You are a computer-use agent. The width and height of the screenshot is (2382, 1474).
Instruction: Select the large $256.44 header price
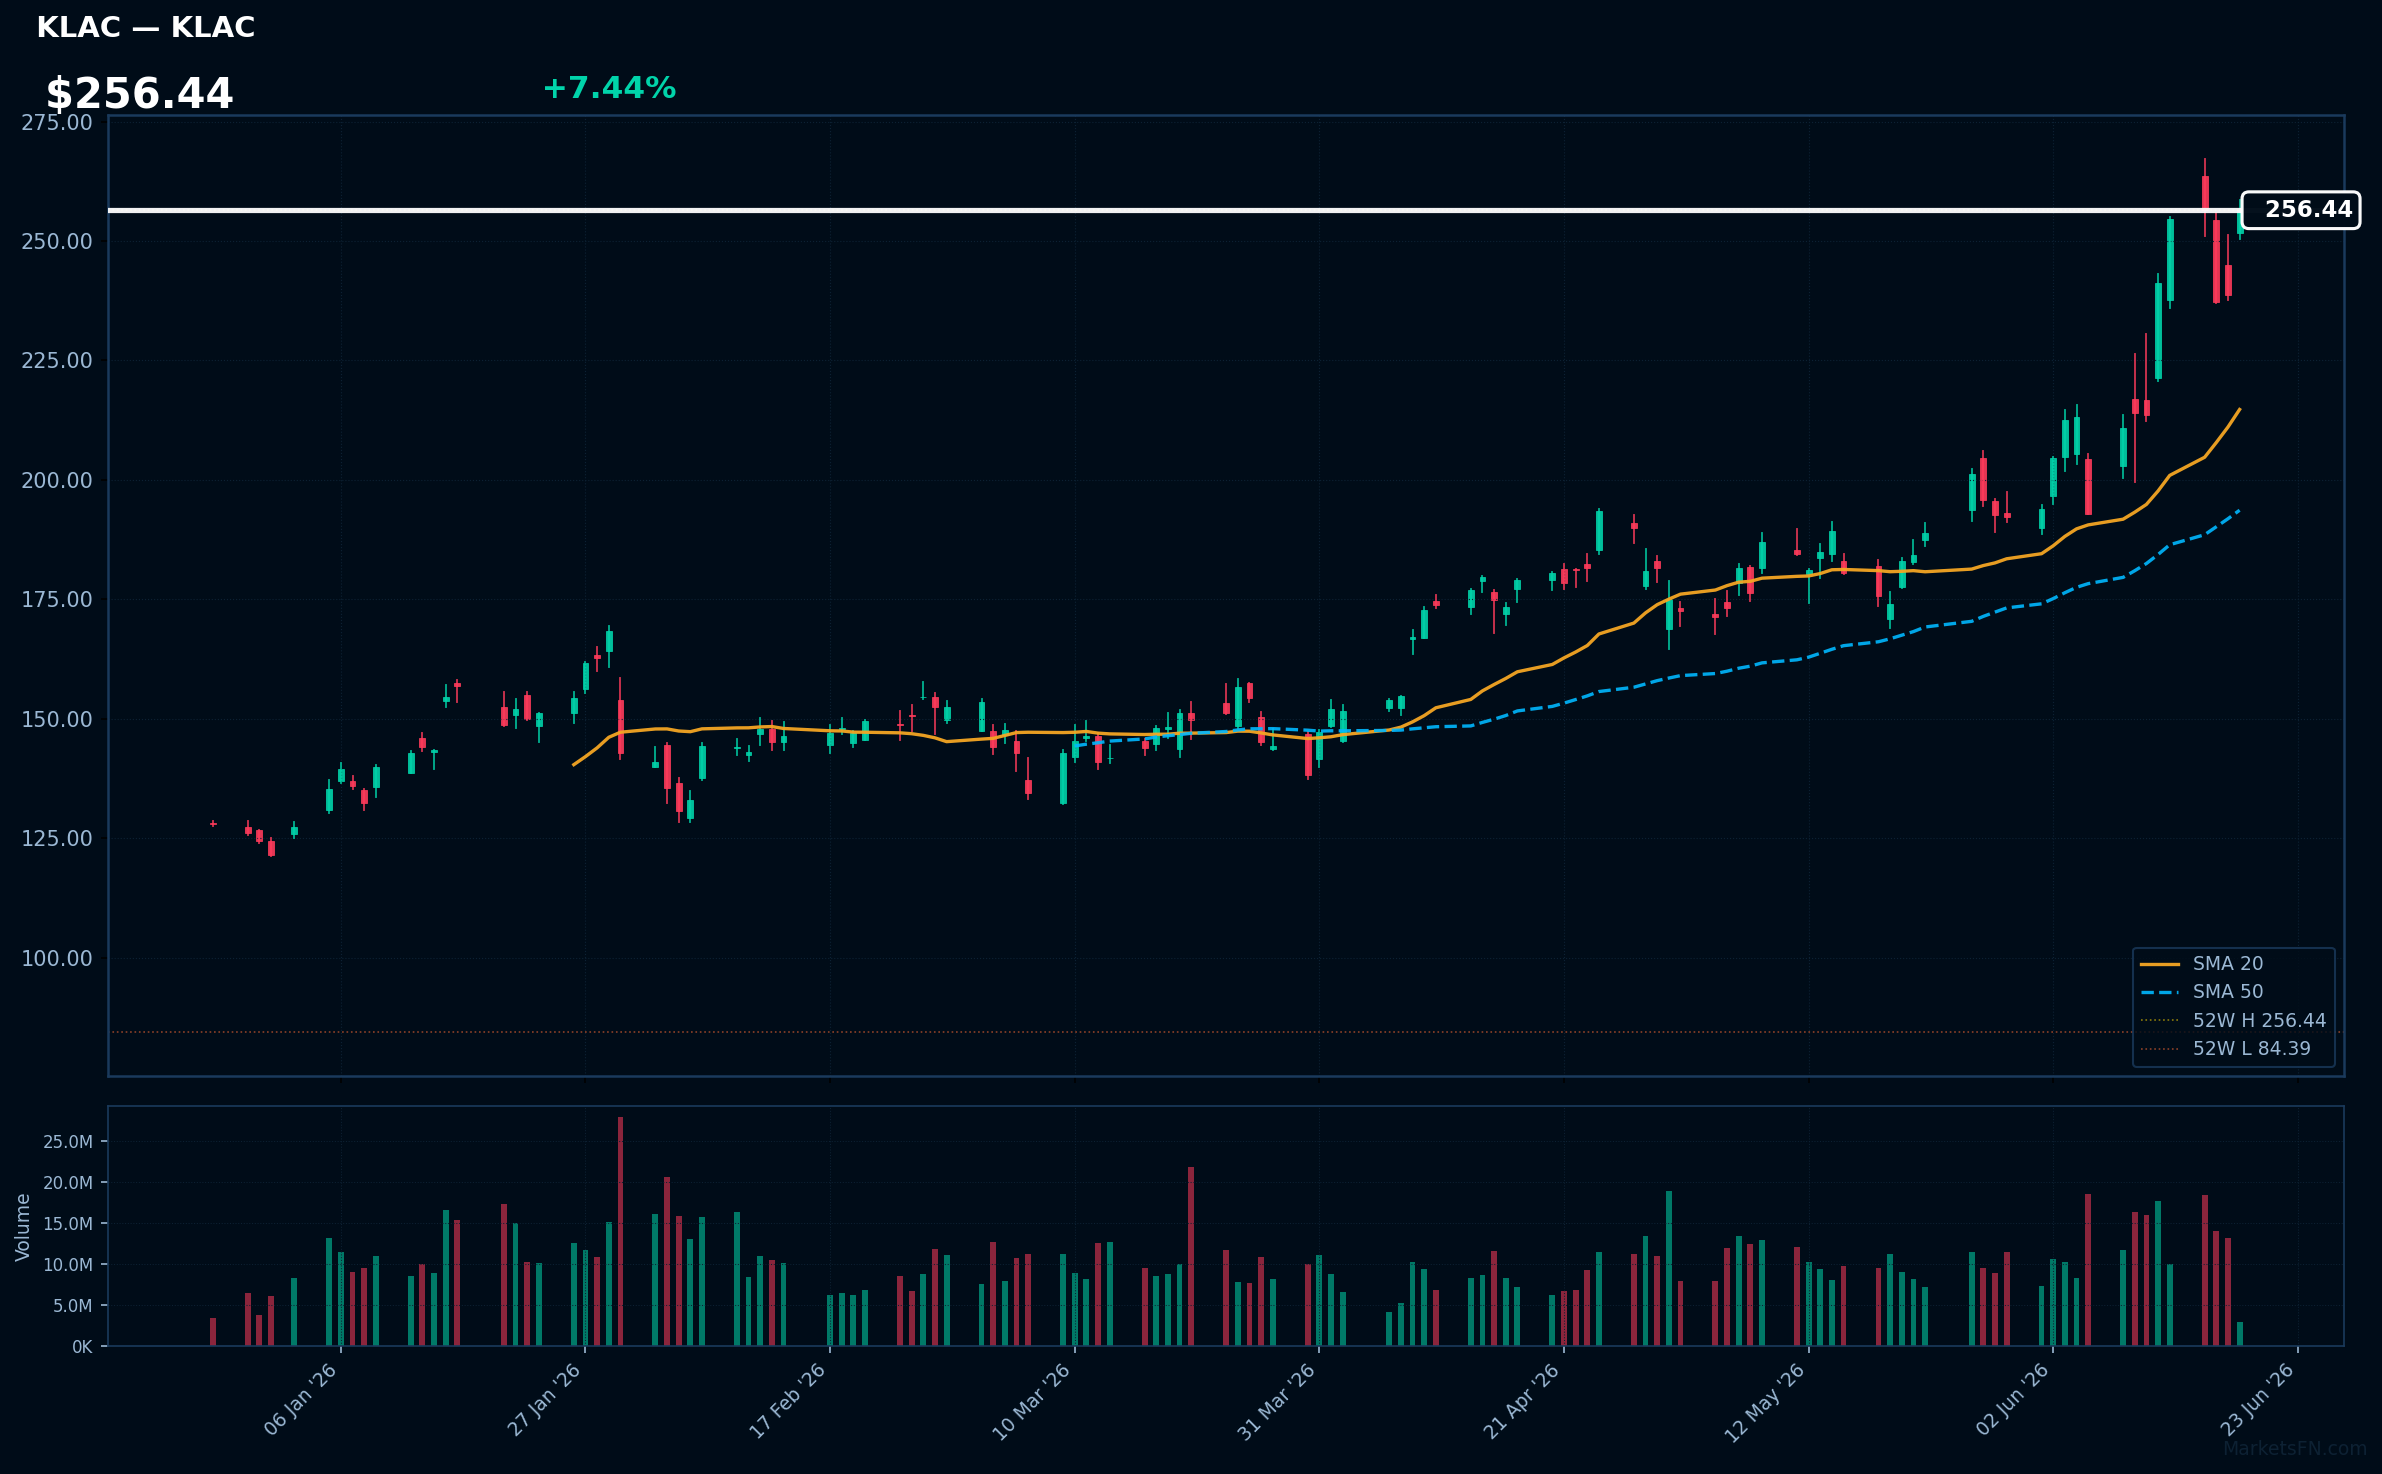(139, 94)
